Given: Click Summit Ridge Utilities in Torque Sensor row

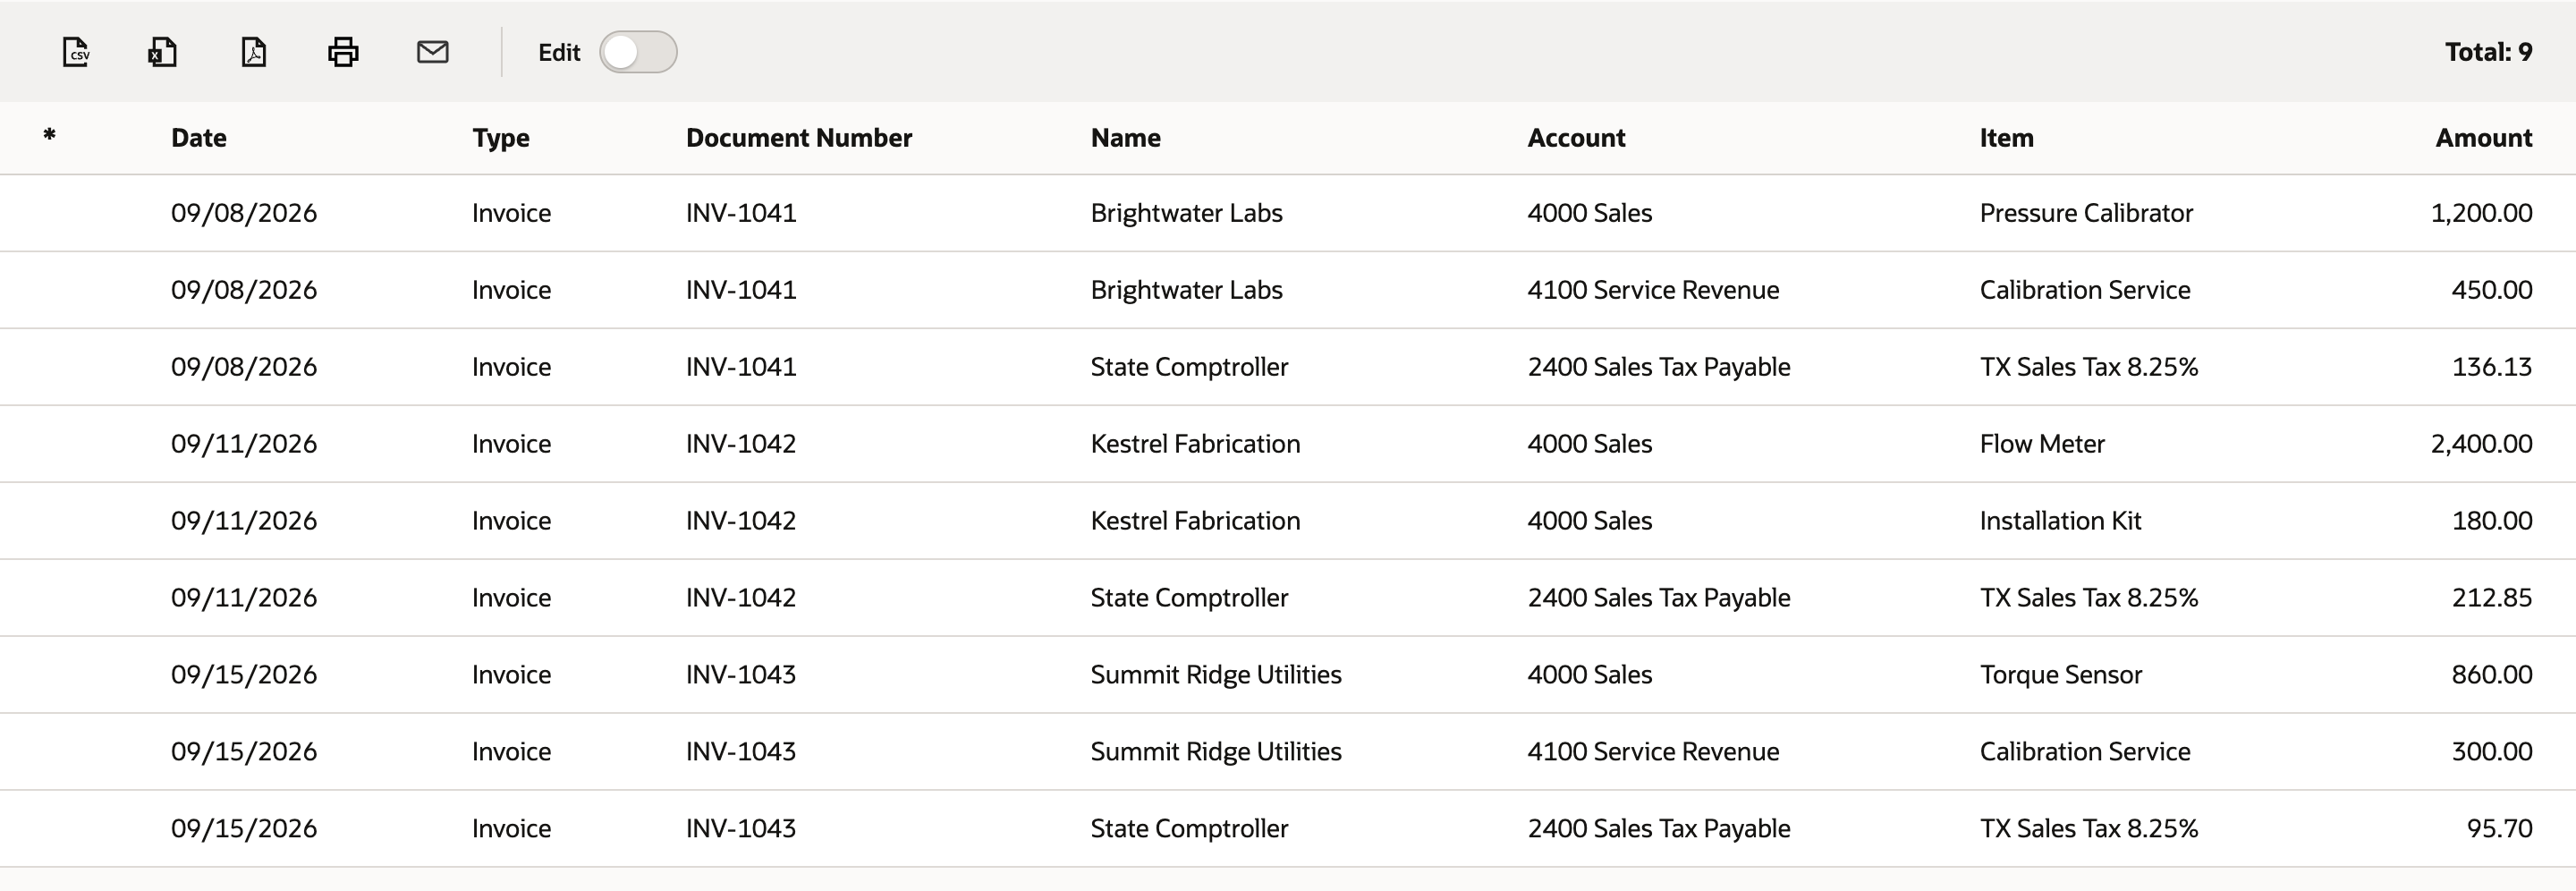Looking at the screenshot, I should [x=1216, y=675].
